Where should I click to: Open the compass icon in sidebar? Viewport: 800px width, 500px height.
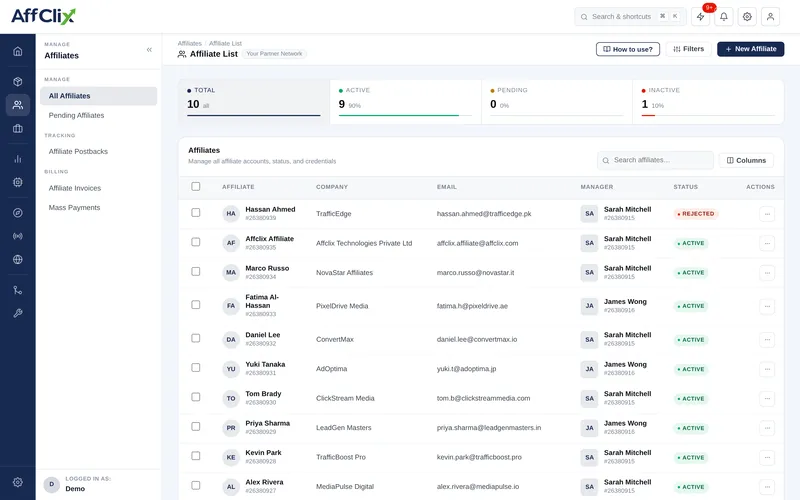[x=17, y=213]
